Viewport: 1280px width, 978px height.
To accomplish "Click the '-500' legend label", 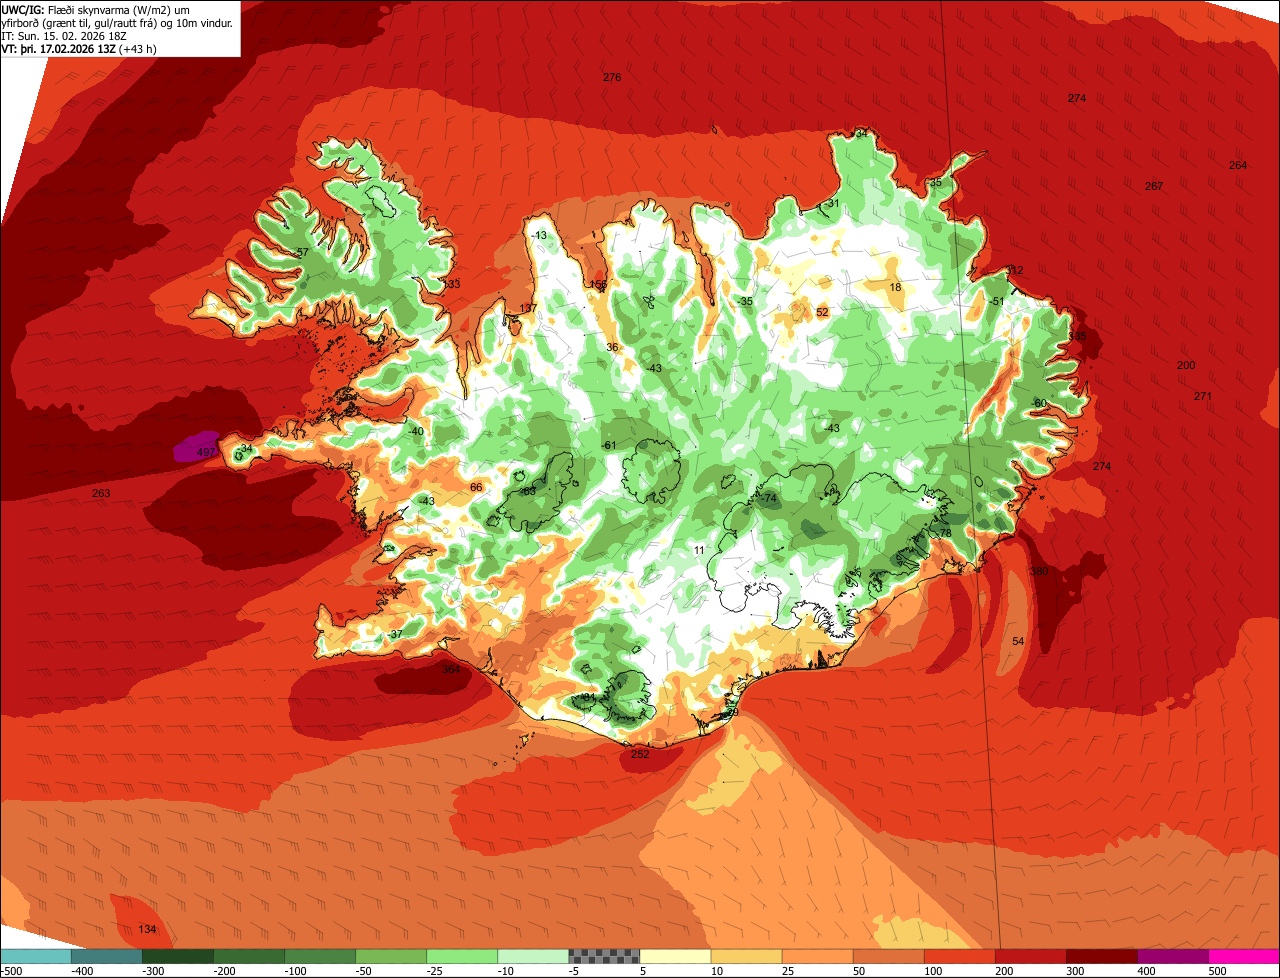I will point(11,971).
